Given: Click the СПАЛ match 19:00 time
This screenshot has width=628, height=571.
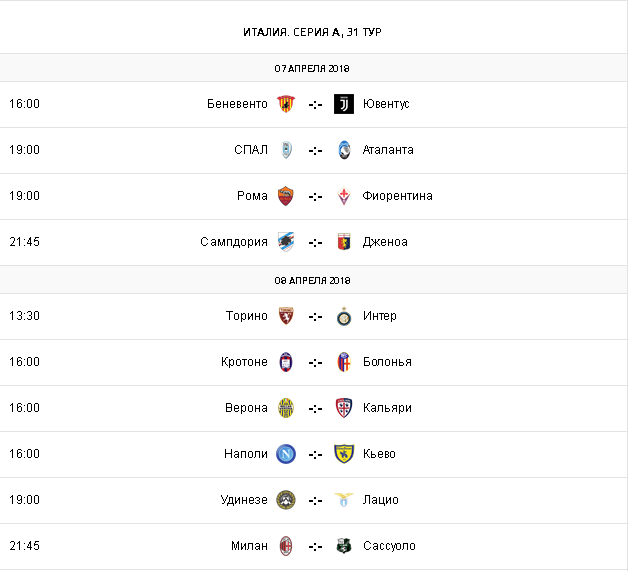Looking at the screenshot, I should pyautogui.click(x=24, y=150).
